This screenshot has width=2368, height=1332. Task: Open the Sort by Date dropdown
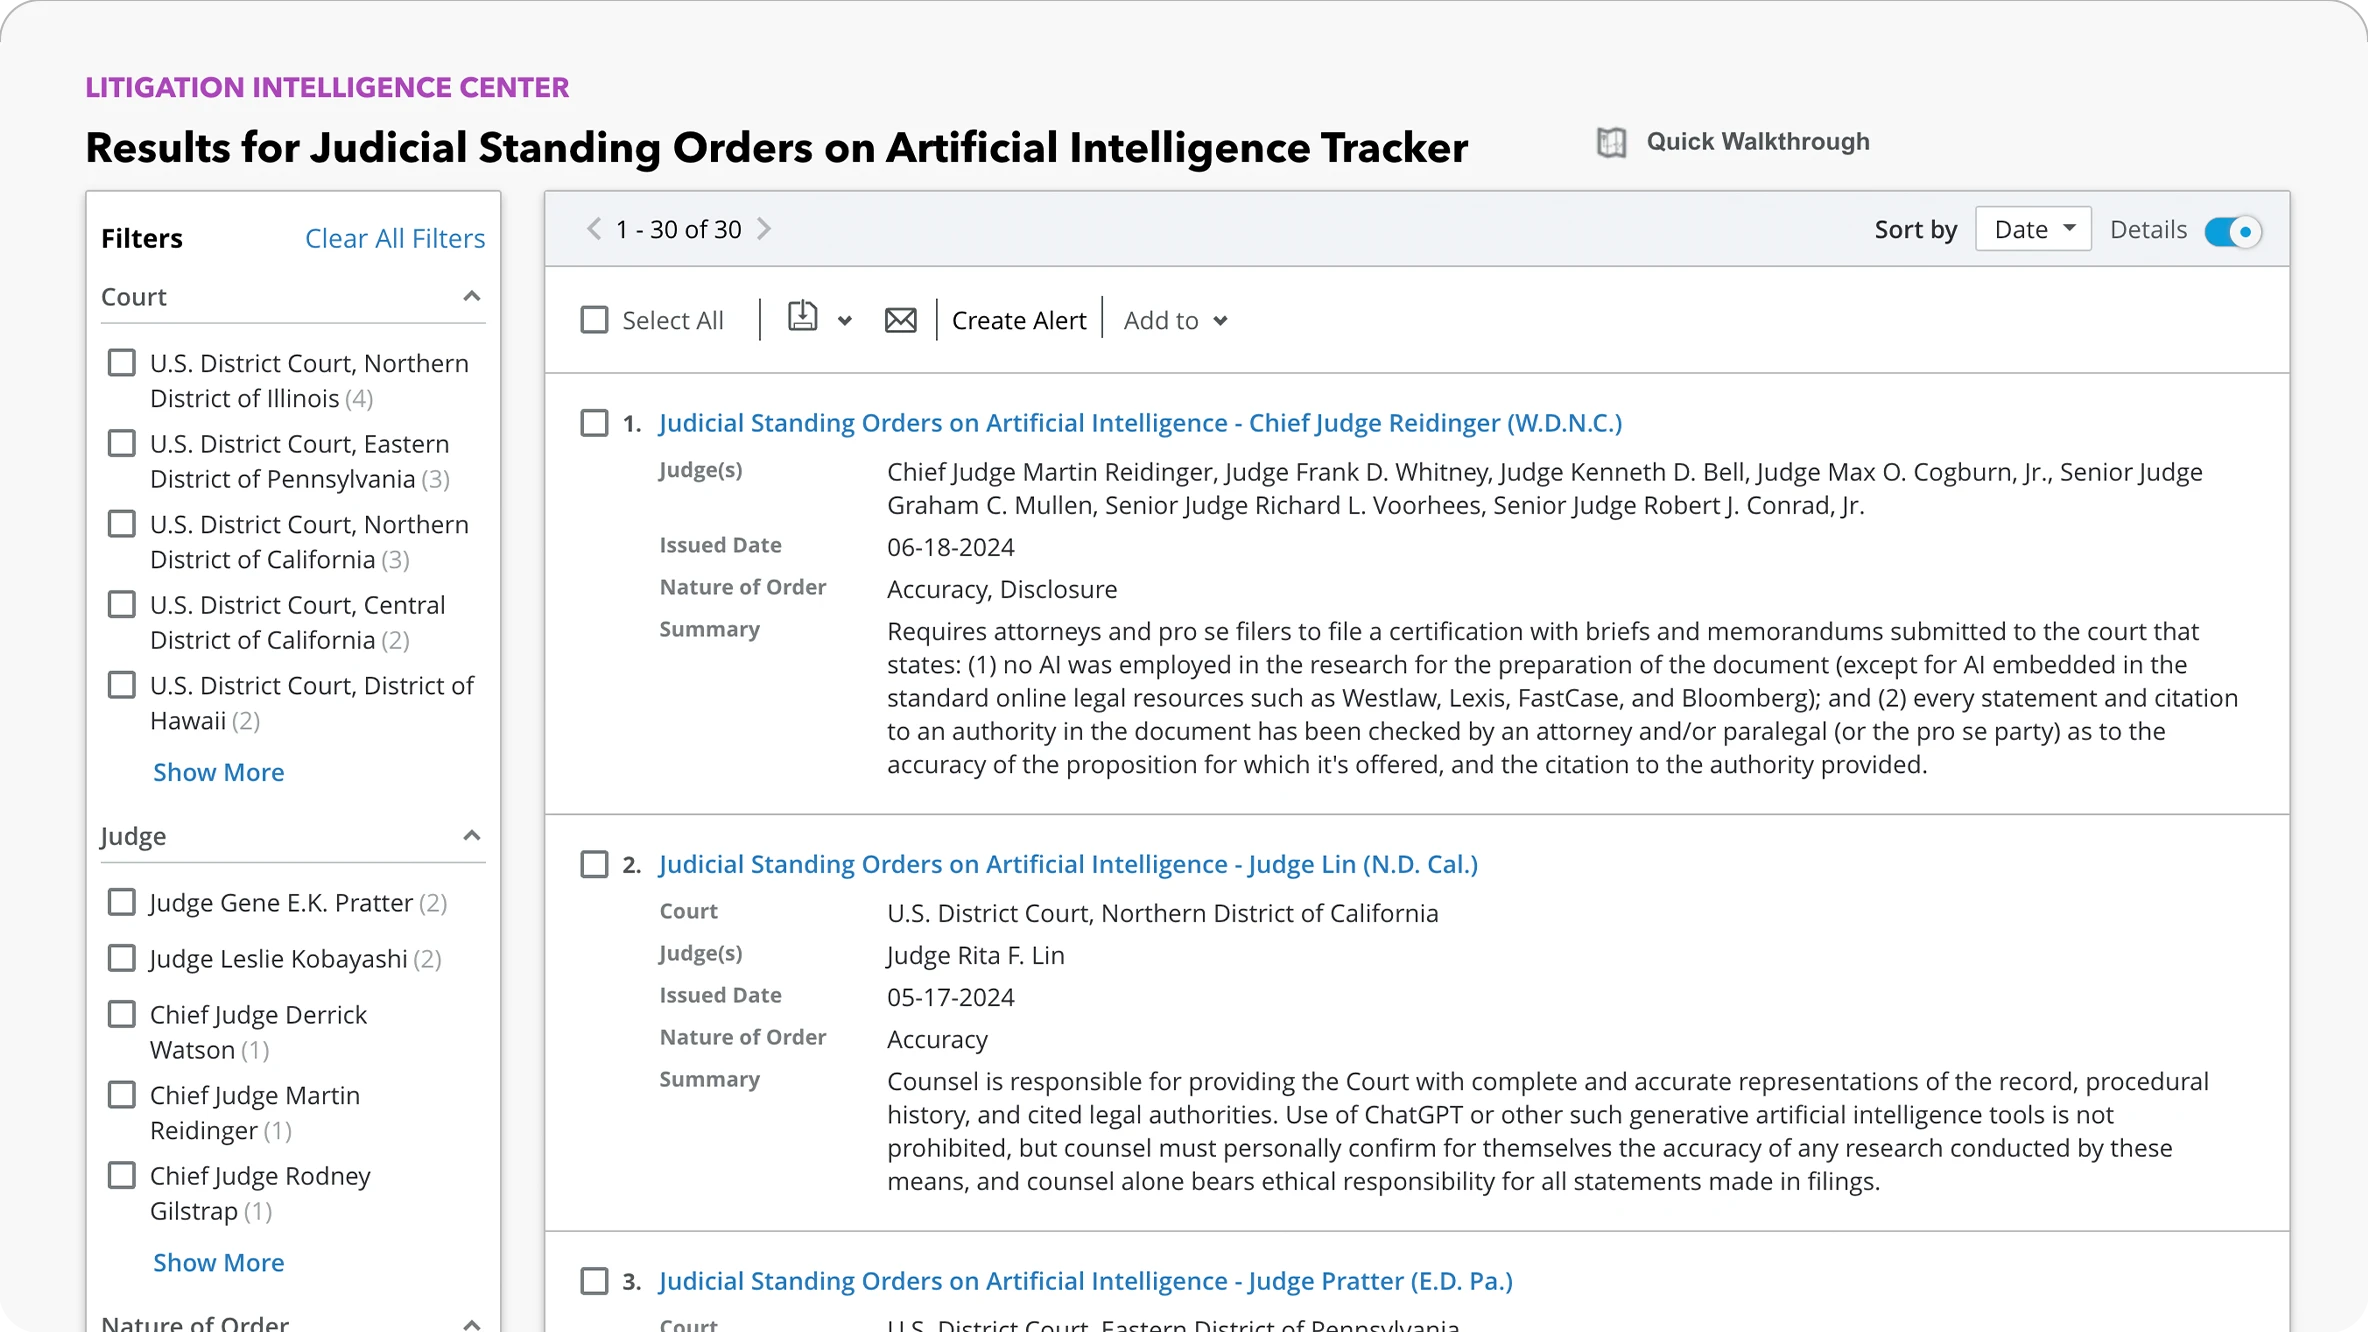[2033, 229]
